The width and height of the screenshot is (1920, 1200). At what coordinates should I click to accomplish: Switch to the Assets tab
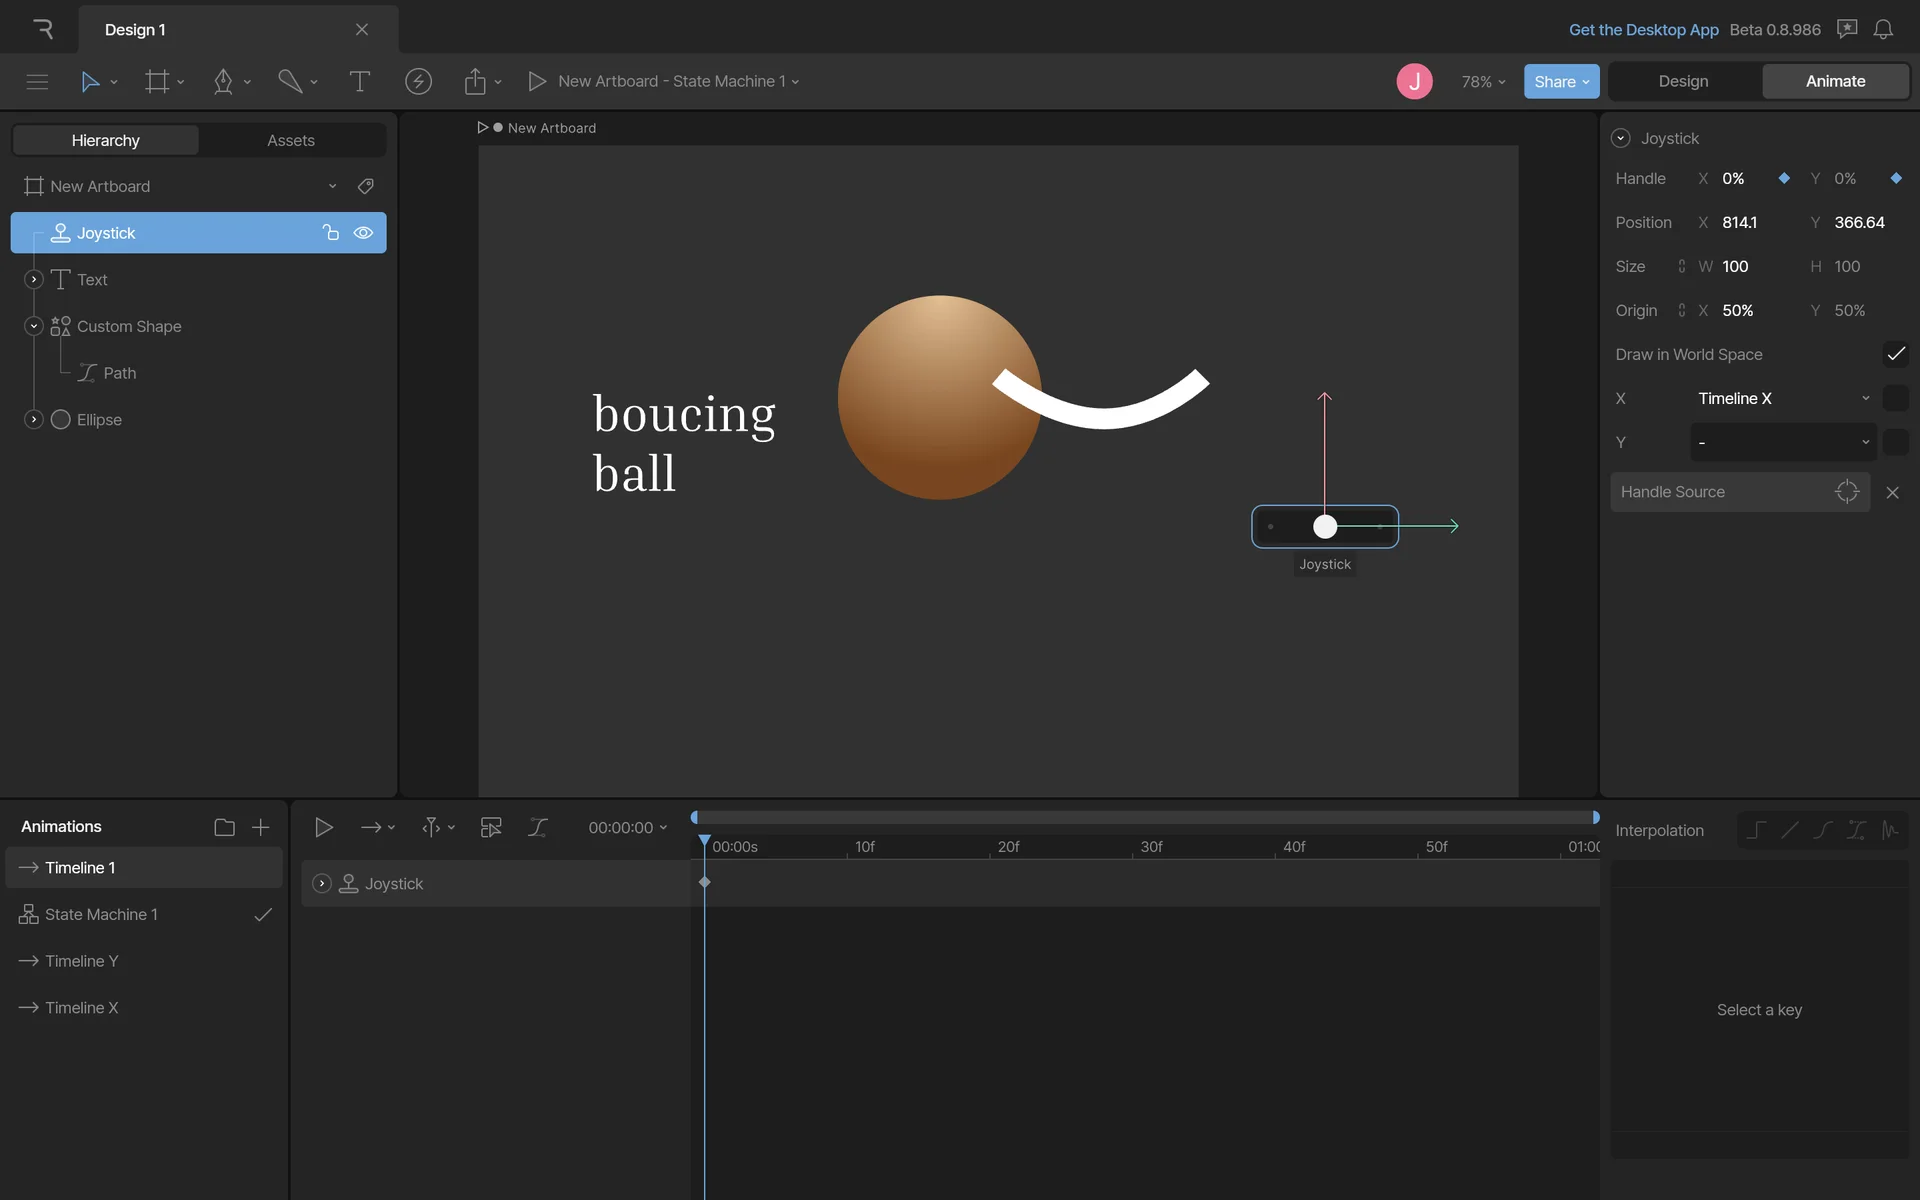pos(291,141)
